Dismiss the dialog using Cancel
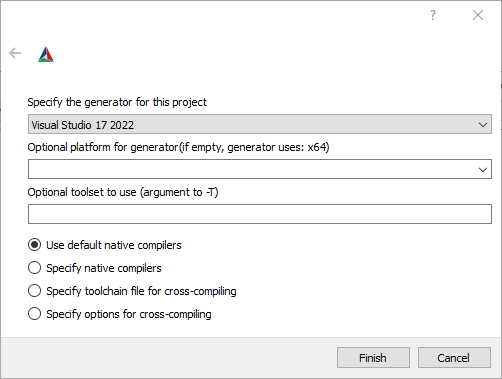The image size is (502, 379). click(x=454, y=358)
